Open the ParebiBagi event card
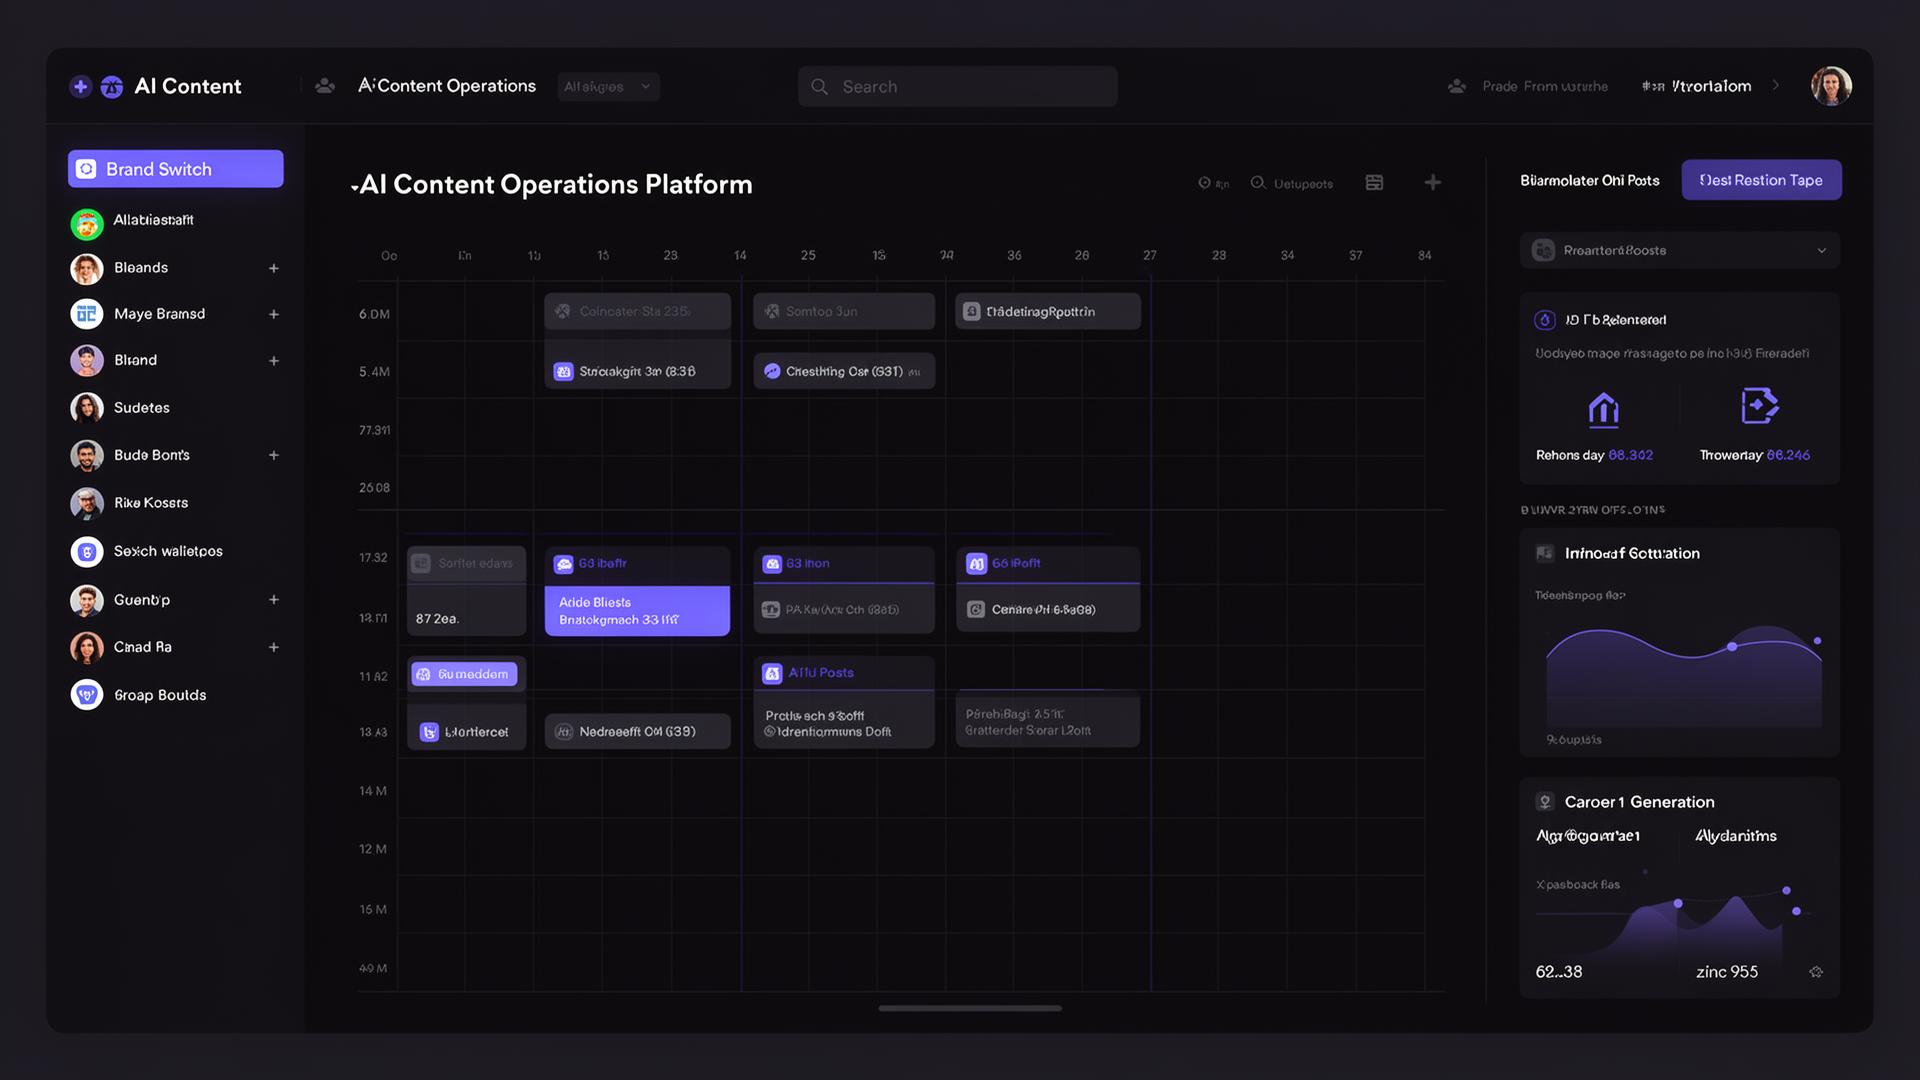 point(1048,721)
